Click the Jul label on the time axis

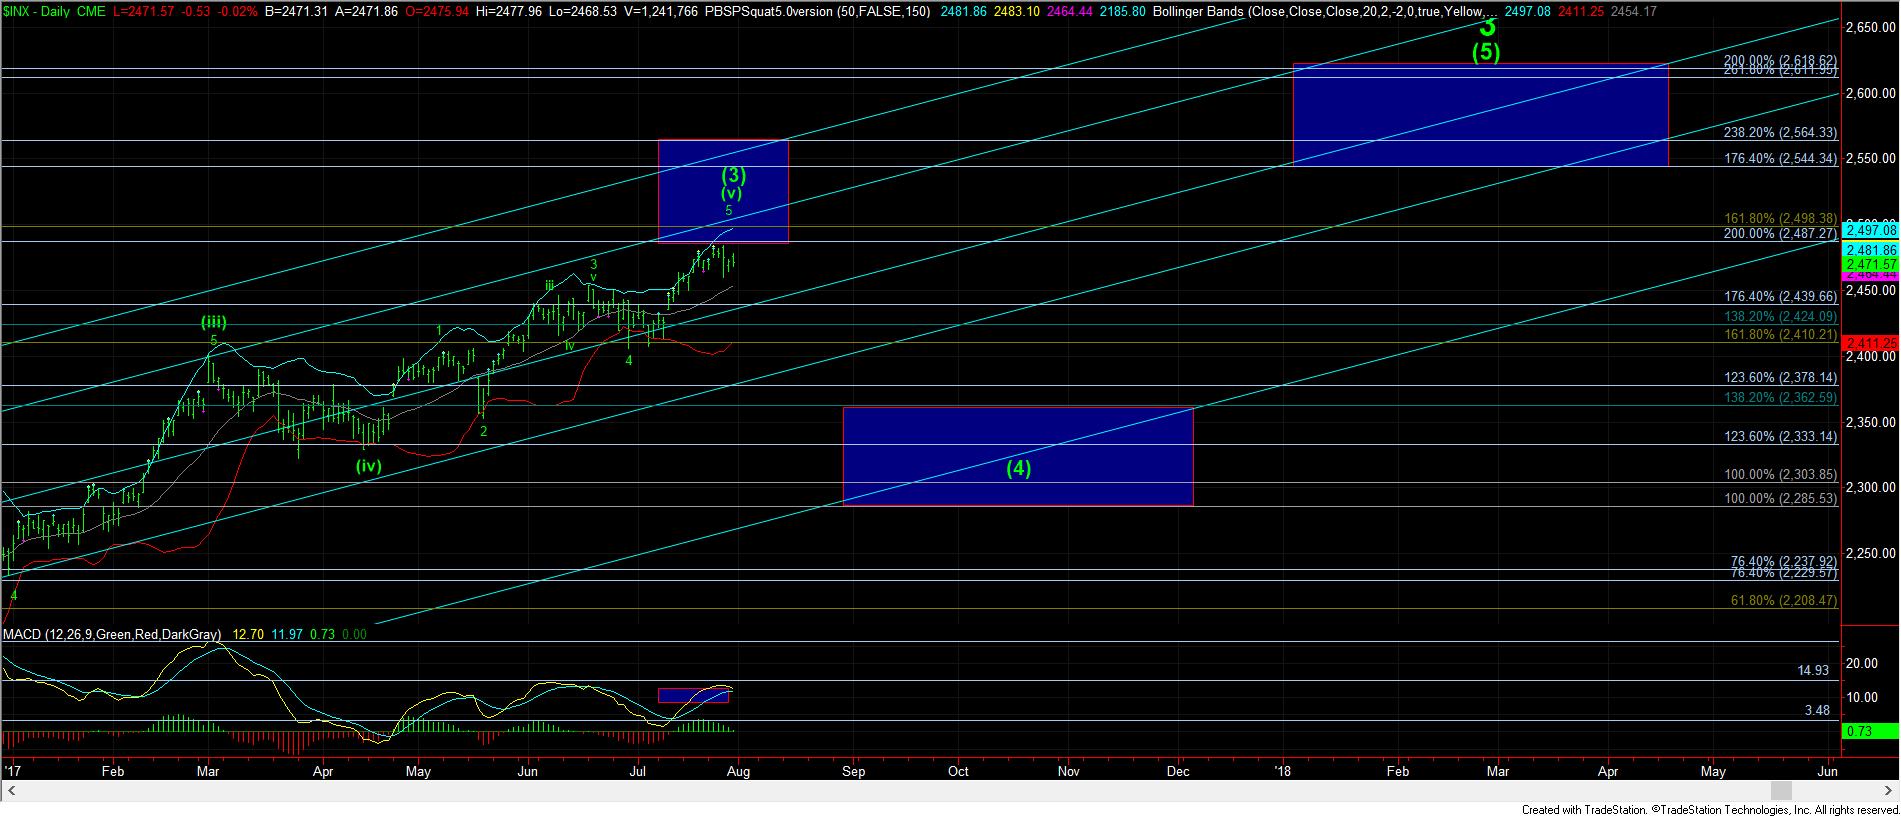pos(637,772)
